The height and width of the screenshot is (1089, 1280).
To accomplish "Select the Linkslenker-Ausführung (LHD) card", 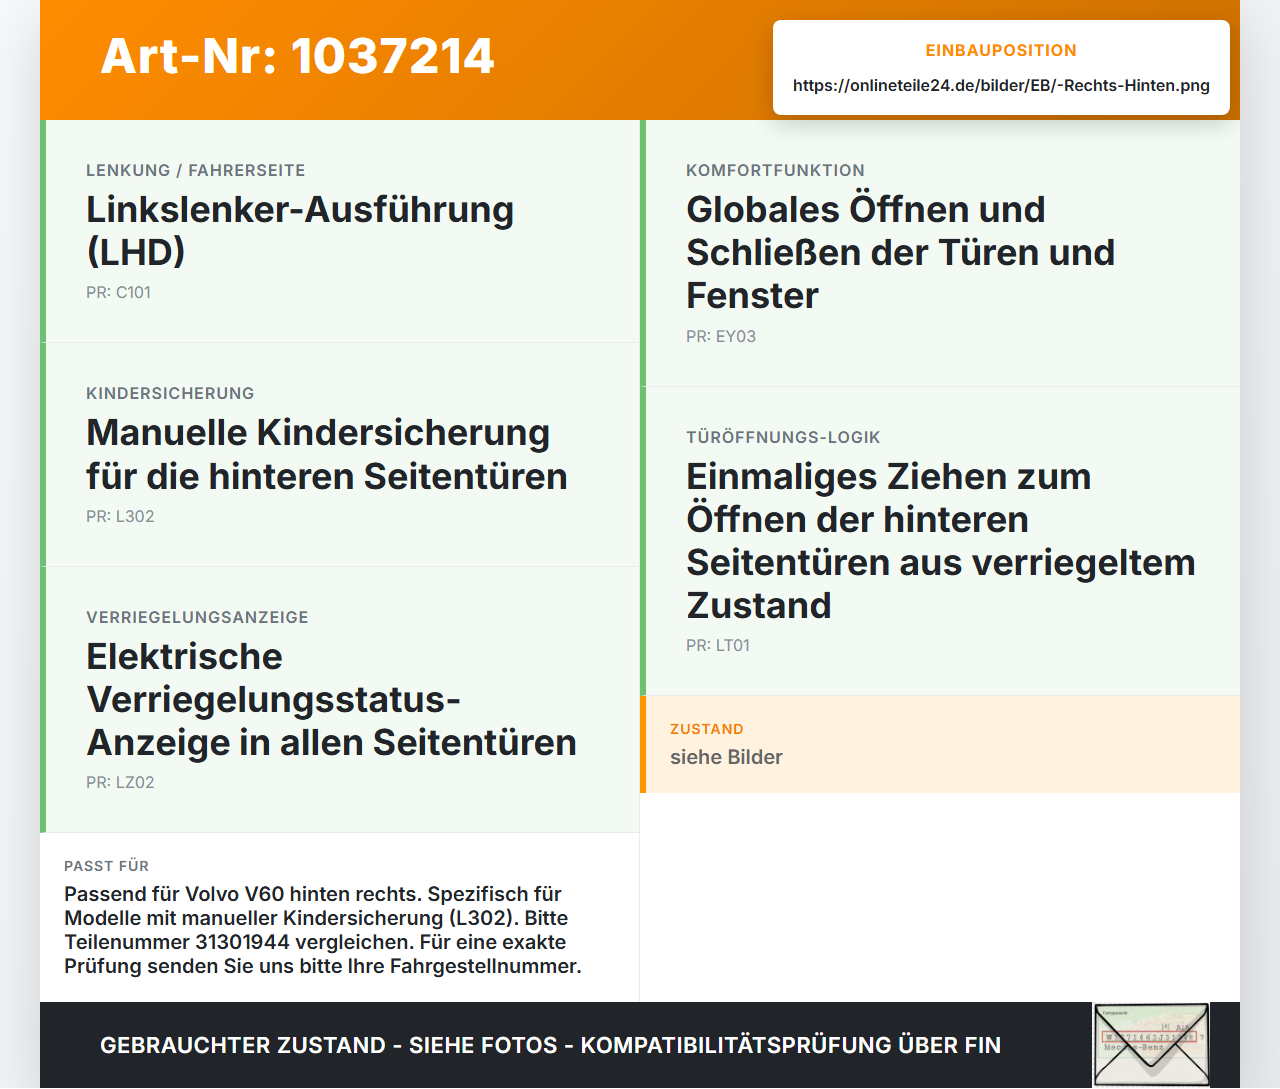I will (340, 231).
